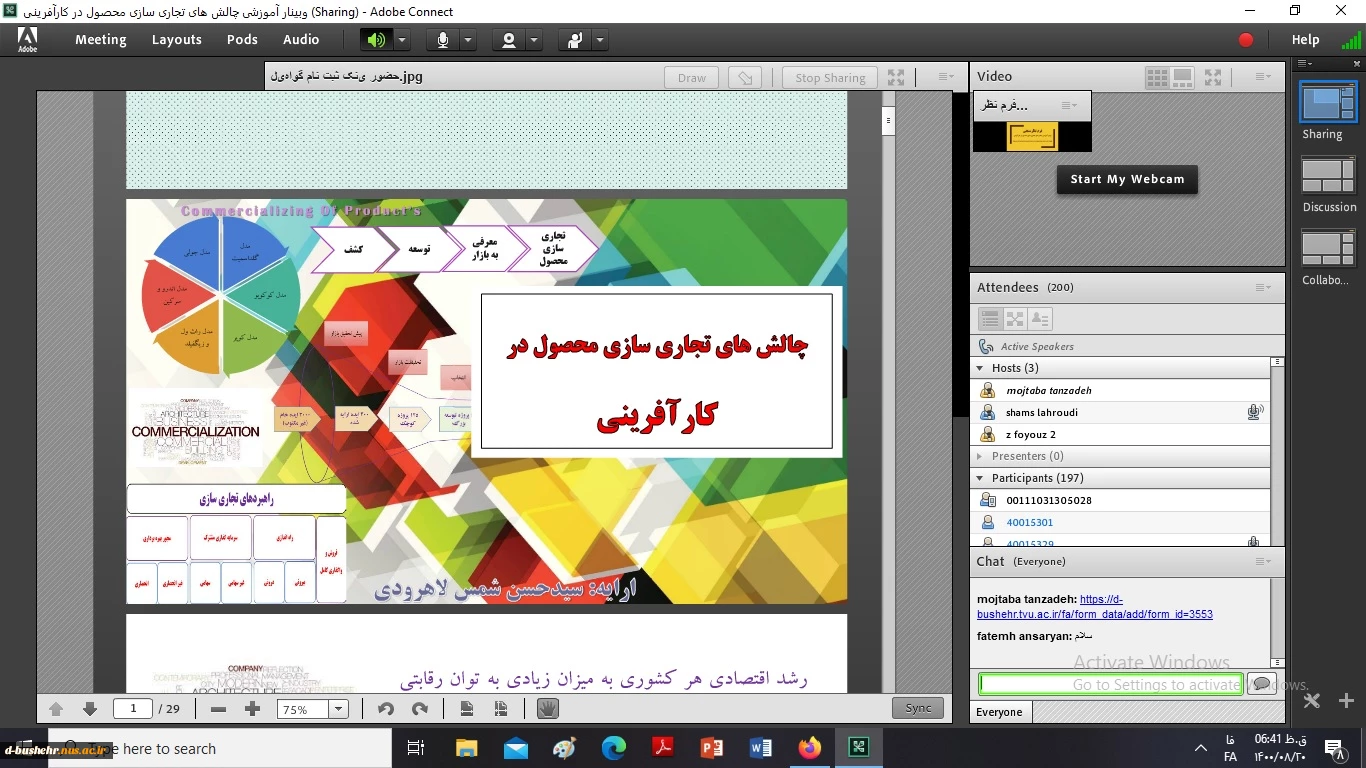
Task: Select the Everyone chat tab
Action: [1000, 712]
